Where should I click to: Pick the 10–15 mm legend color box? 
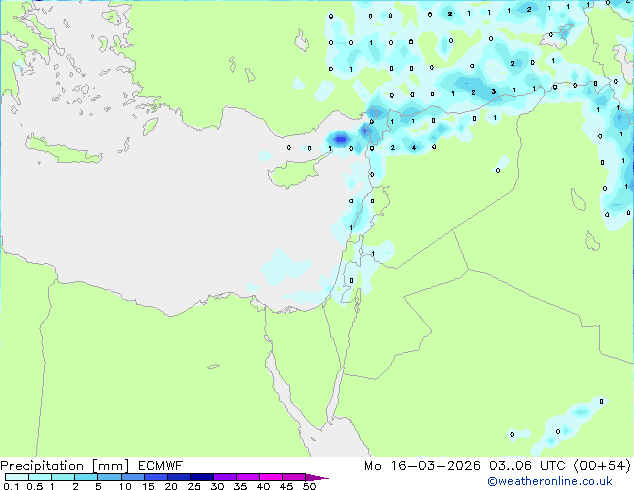coord(132,477)
